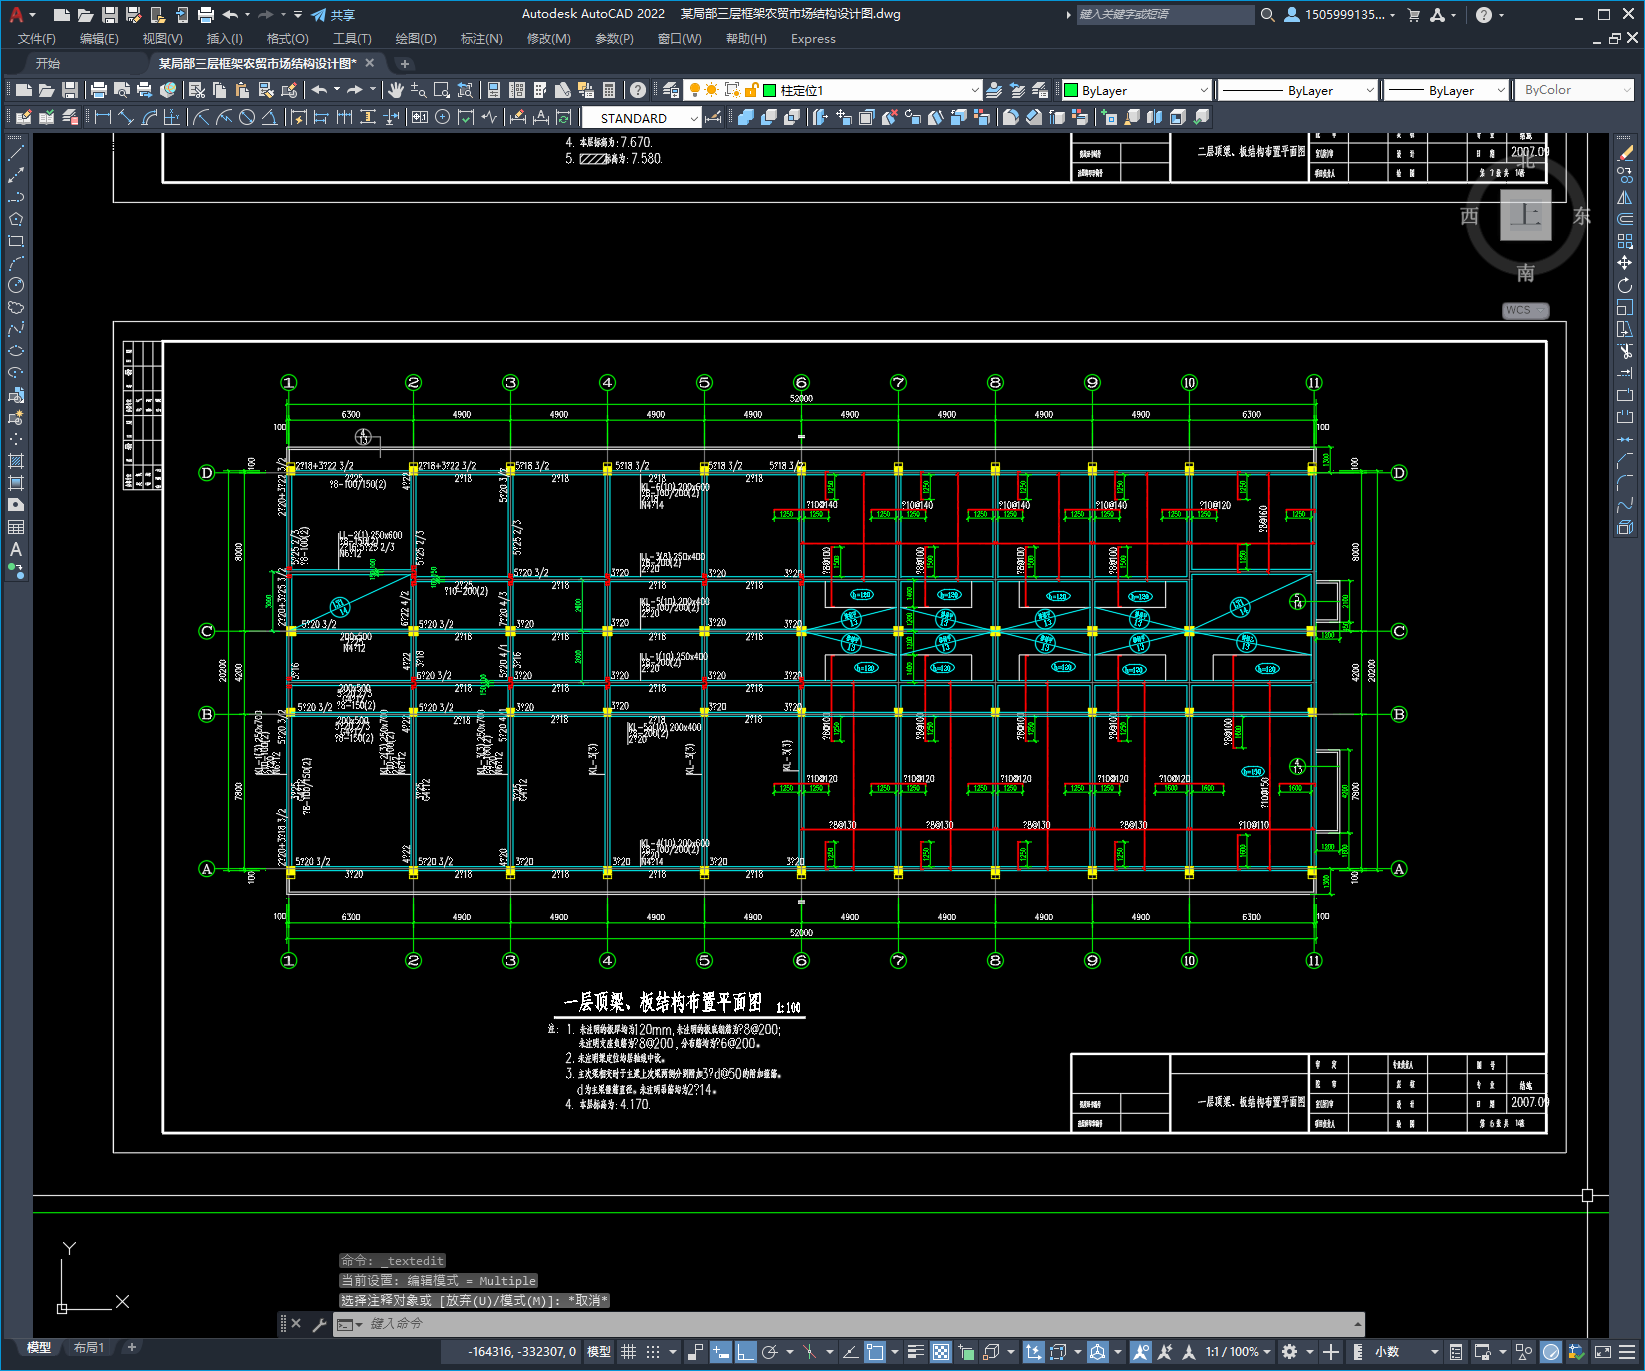The height and width of the screenshot is (1371, 1645).
Task: Toggle Object Snap in status bar
Action: (x=875, y=1352)
